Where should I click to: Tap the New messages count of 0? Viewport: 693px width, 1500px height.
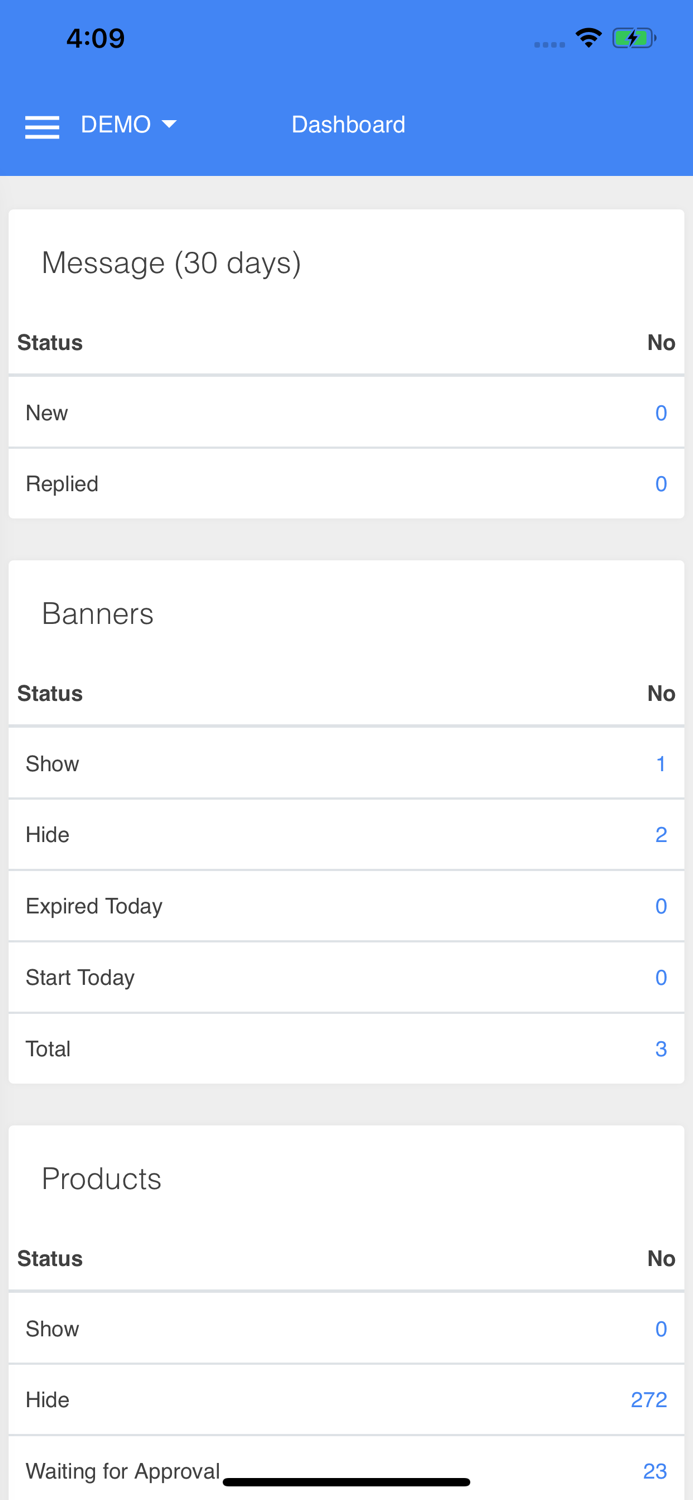pyautogui.click(x=661, y=412)
